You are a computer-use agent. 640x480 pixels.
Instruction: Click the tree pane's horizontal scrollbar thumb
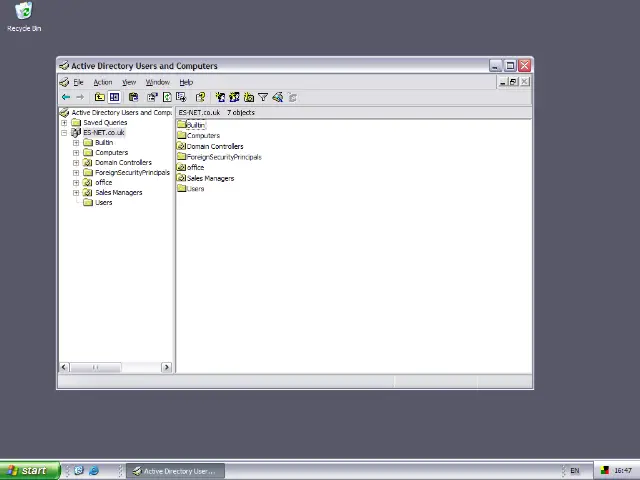[96, 367]
